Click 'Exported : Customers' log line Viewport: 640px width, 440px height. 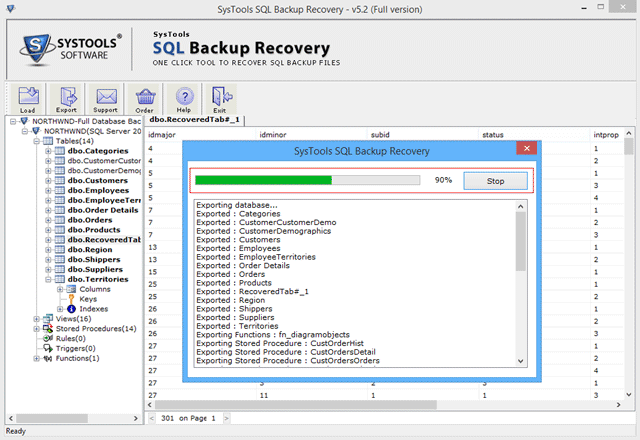238,240
